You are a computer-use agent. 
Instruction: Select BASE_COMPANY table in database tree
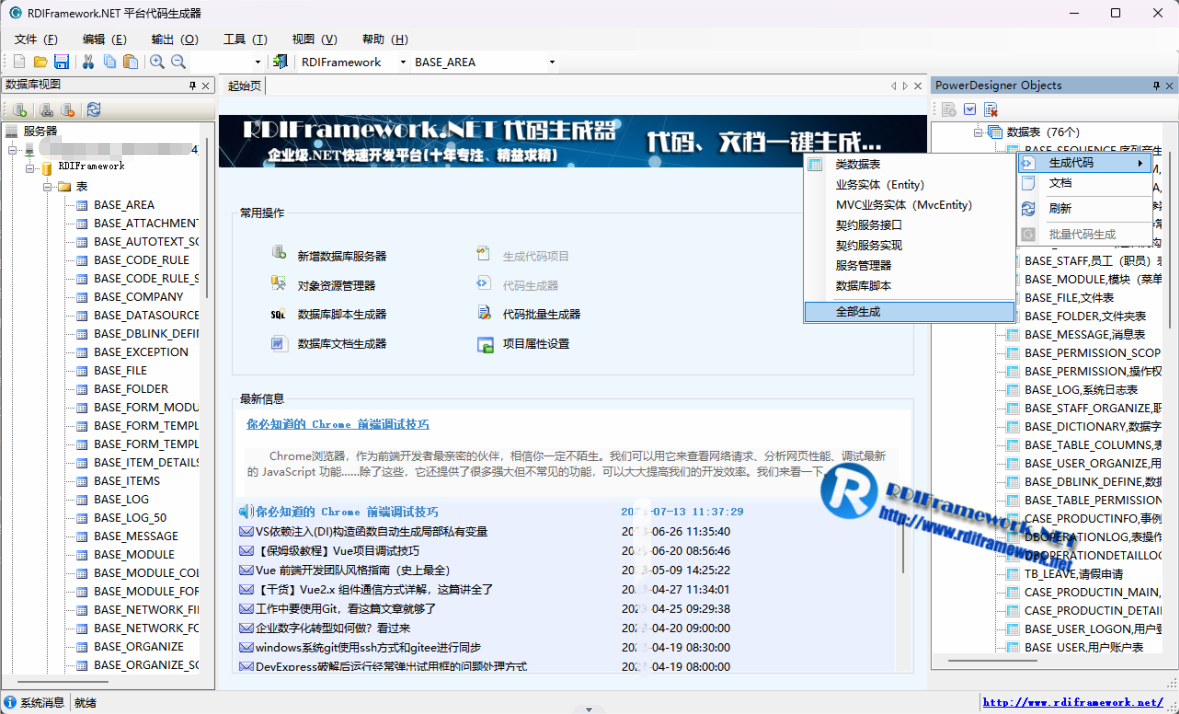point(138,297)
